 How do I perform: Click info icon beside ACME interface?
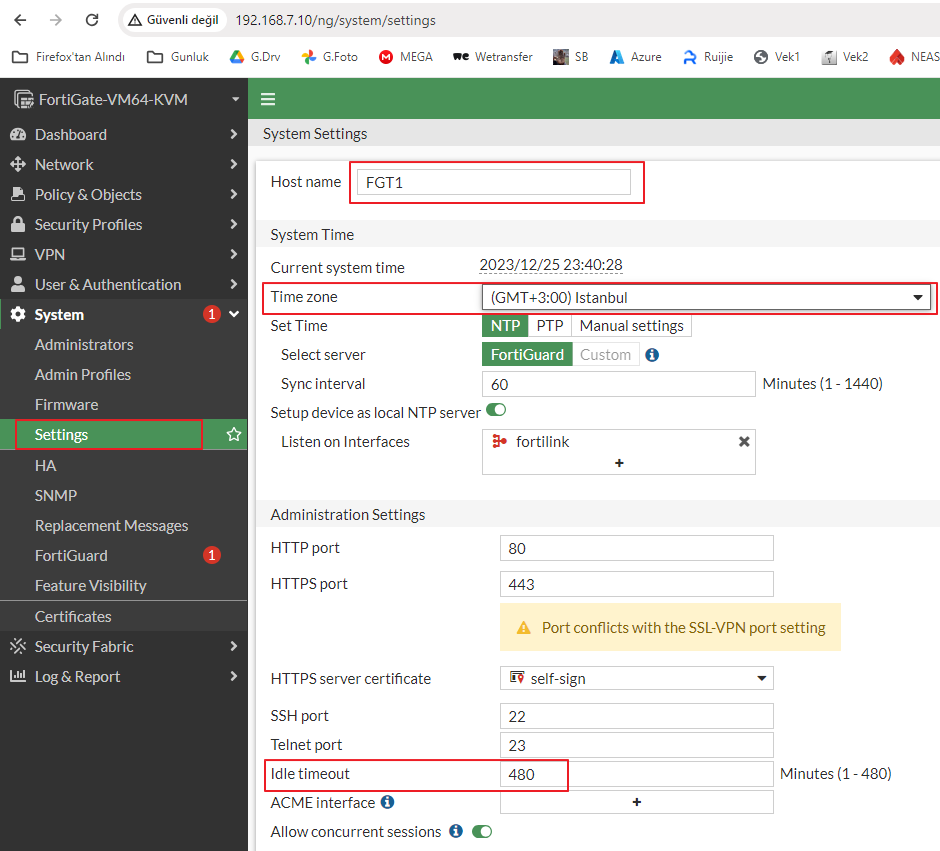click(x=388, y=802)
